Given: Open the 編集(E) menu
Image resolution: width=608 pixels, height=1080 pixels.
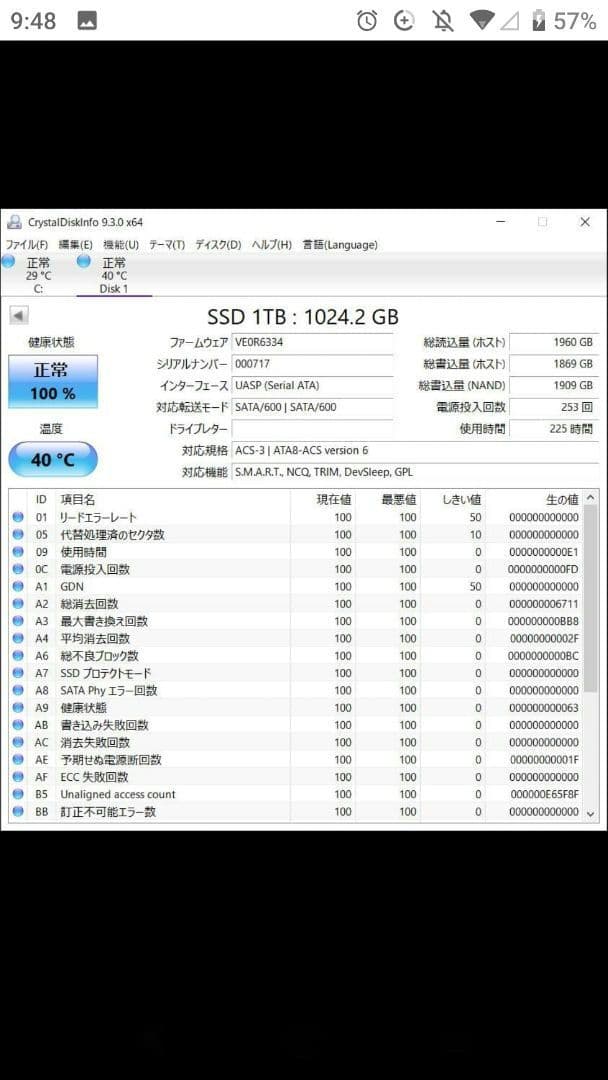Looking at the screenshot, I should [x=75, y=245].
